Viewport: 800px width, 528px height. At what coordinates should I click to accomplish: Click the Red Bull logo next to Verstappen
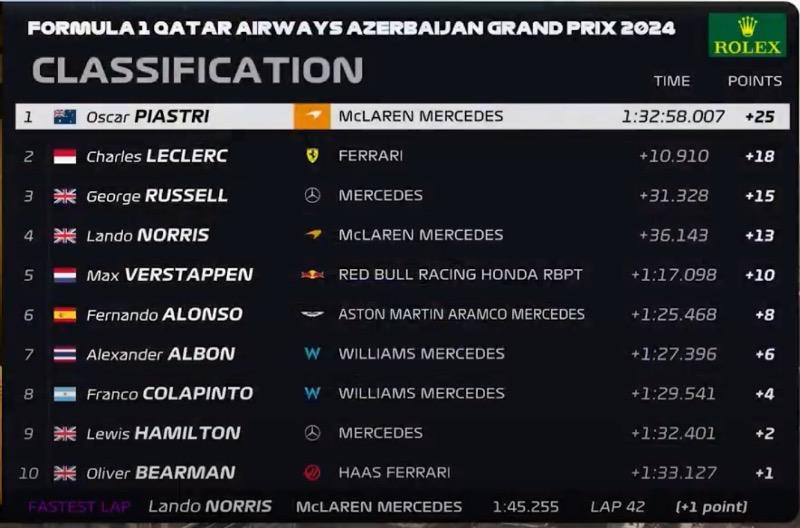click(x=312, y=275)
